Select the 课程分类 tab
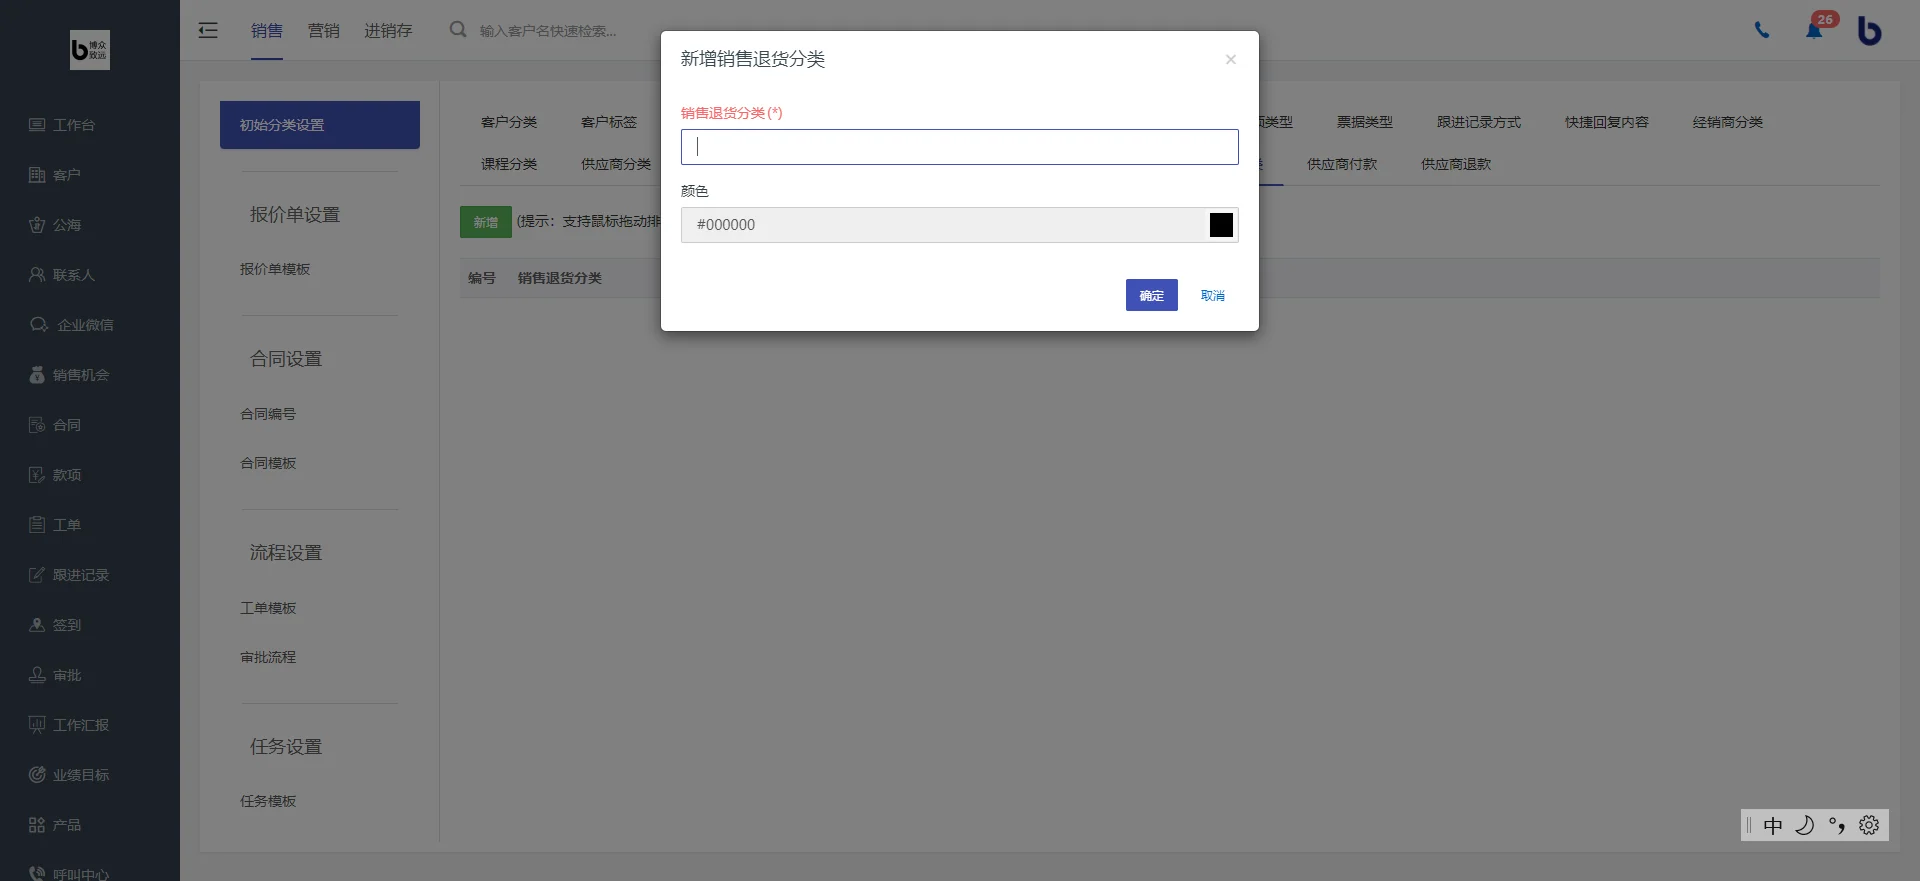Image resolution: width=1920 pixels, height=881 pixels. tap(509, 164)
